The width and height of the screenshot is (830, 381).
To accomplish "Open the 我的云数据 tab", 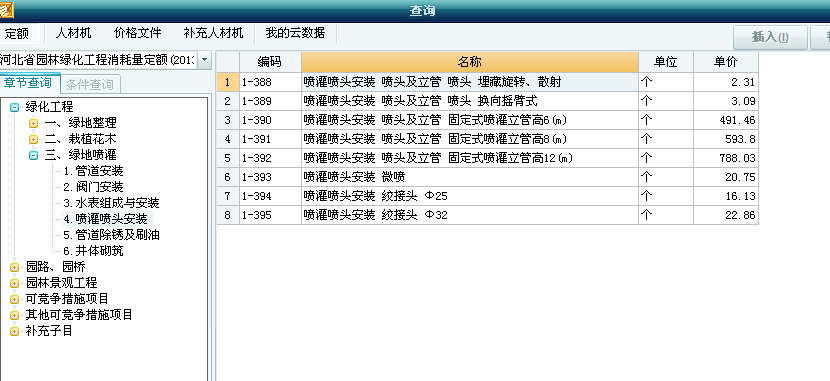I will tap(295, 33).
